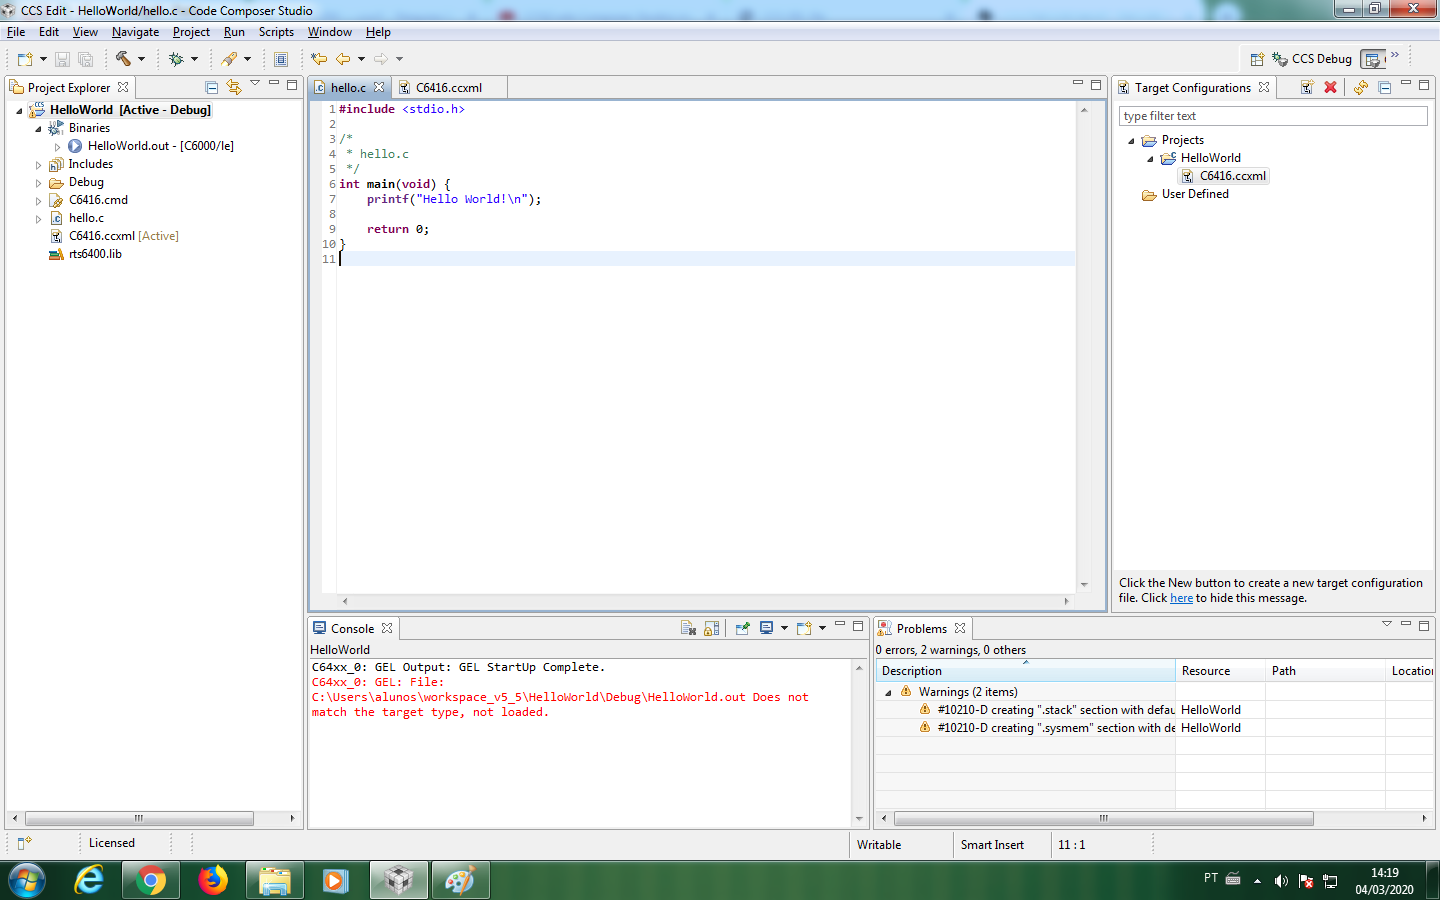Image resolution: width=1440 pixels, height=900 pixels.
Task: Open the Project menu
Action: (191, 32)
